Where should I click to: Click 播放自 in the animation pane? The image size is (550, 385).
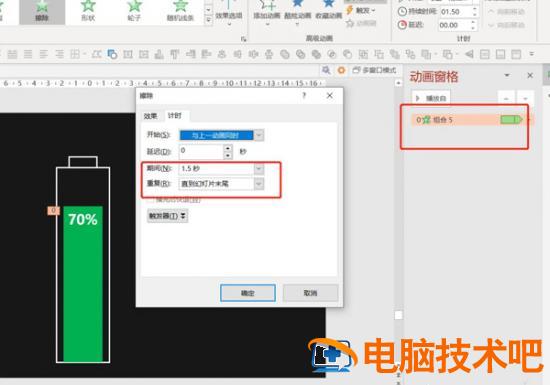(x=431, y=98)
